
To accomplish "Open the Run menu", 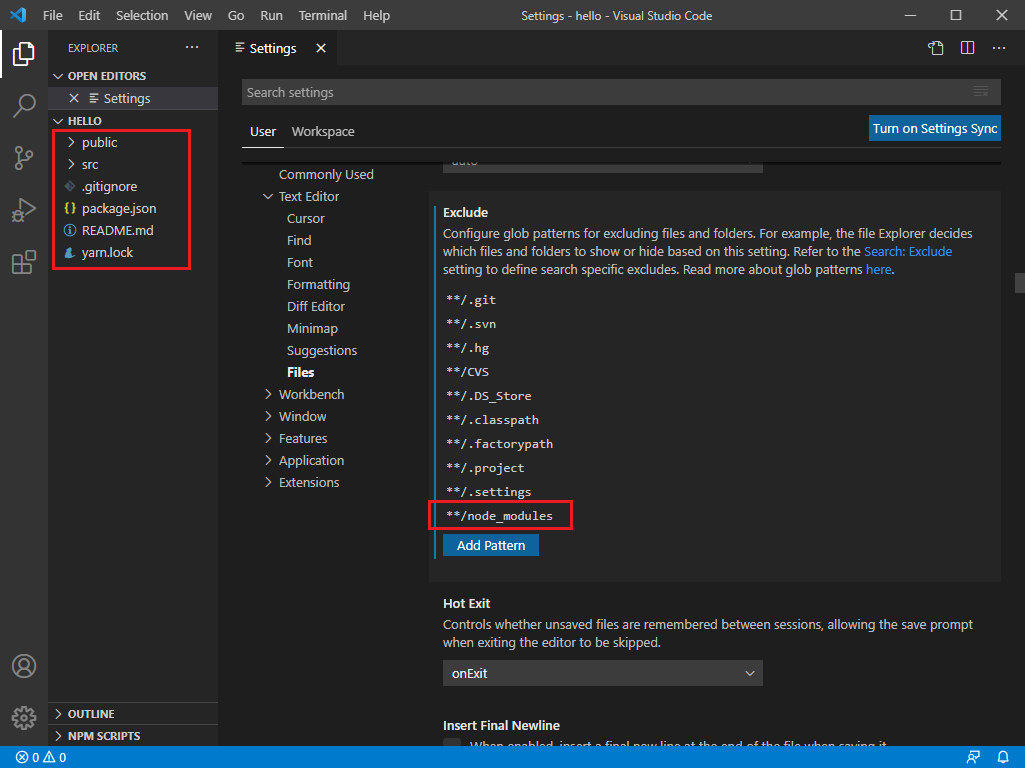I will (x=271, y=15).
